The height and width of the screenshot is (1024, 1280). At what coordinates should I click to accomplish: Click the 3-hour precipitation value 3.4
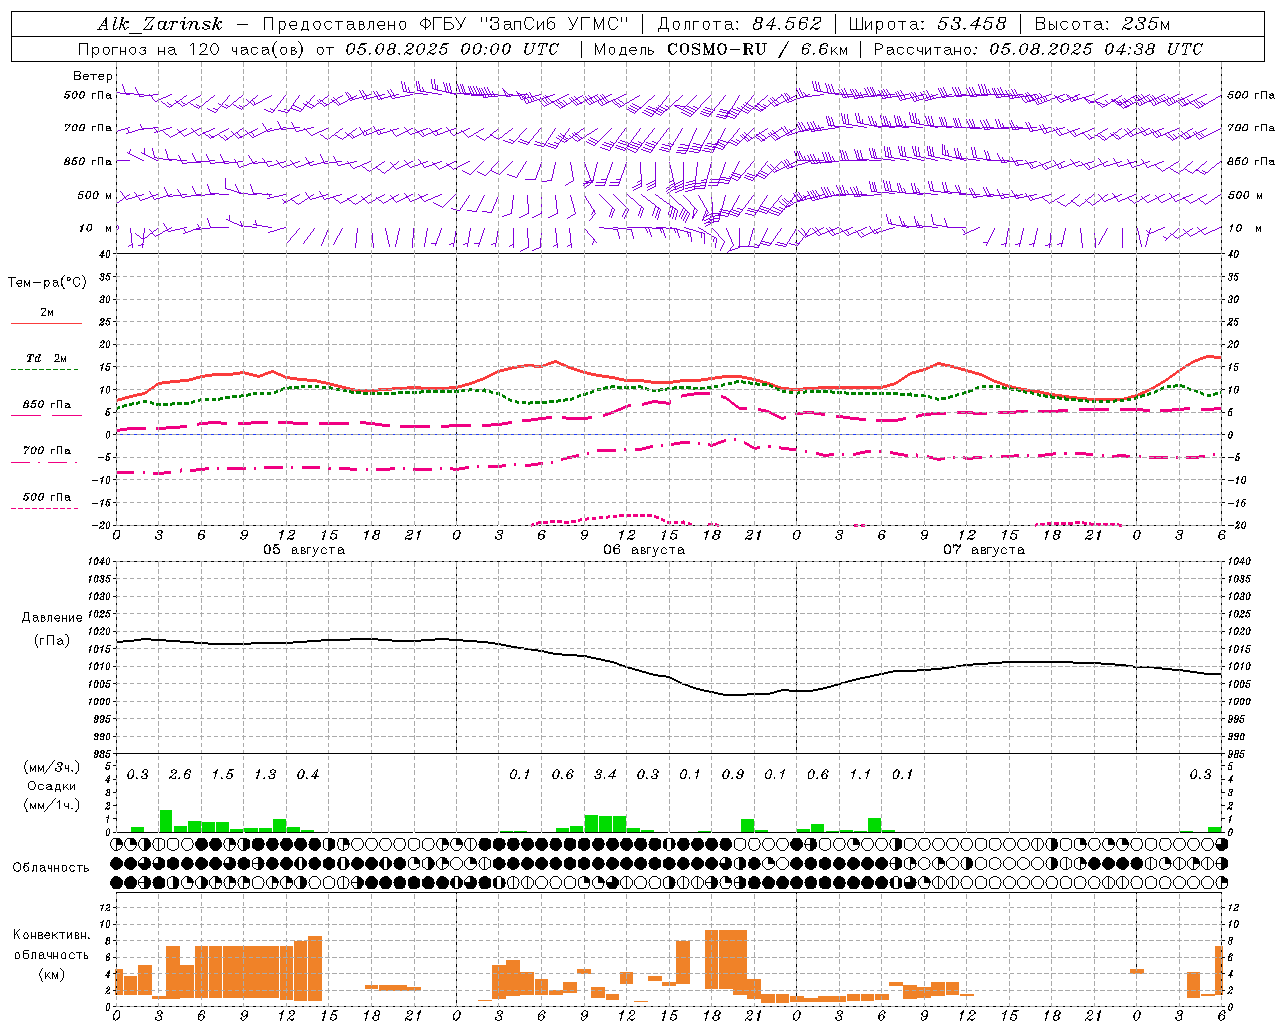[605, 774]
